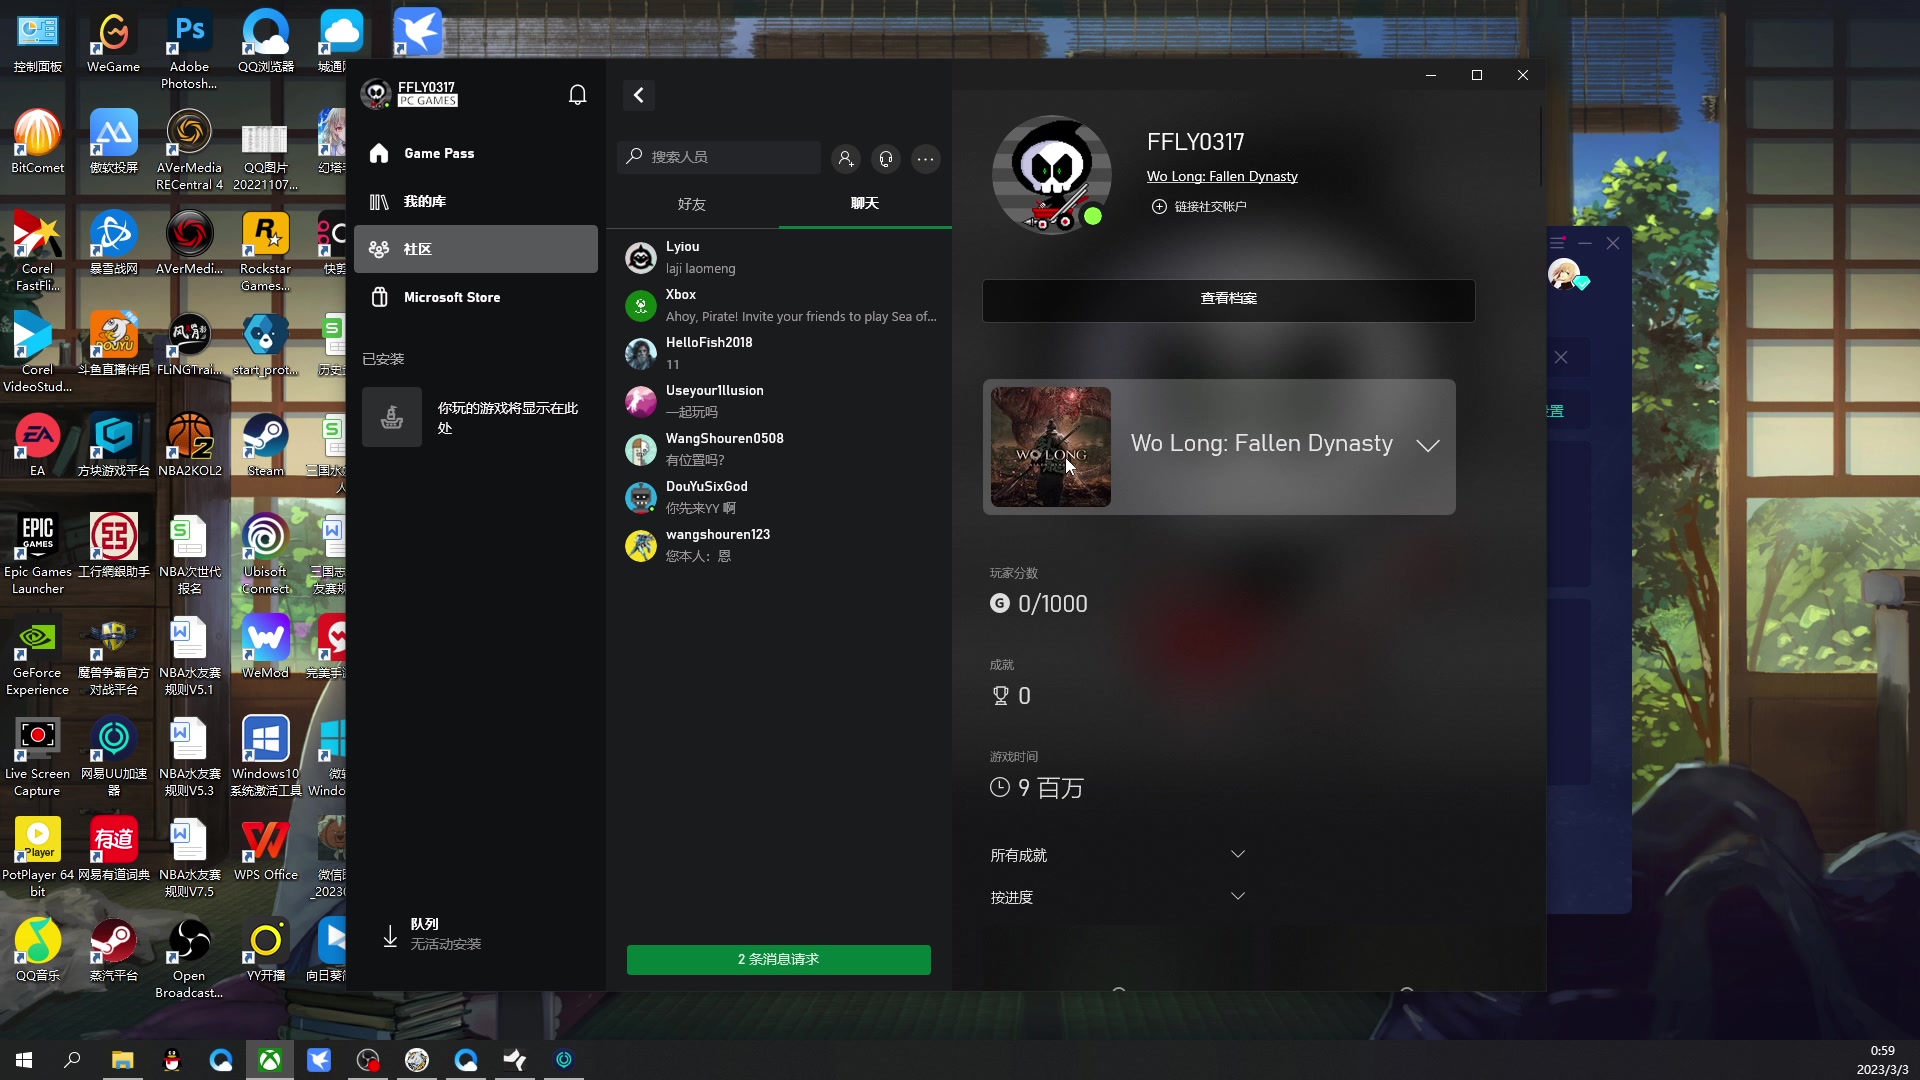This screenshot has height=1080, width=1920.
Task: Open the more options ellipsis icon
Action: click(926, 158)
